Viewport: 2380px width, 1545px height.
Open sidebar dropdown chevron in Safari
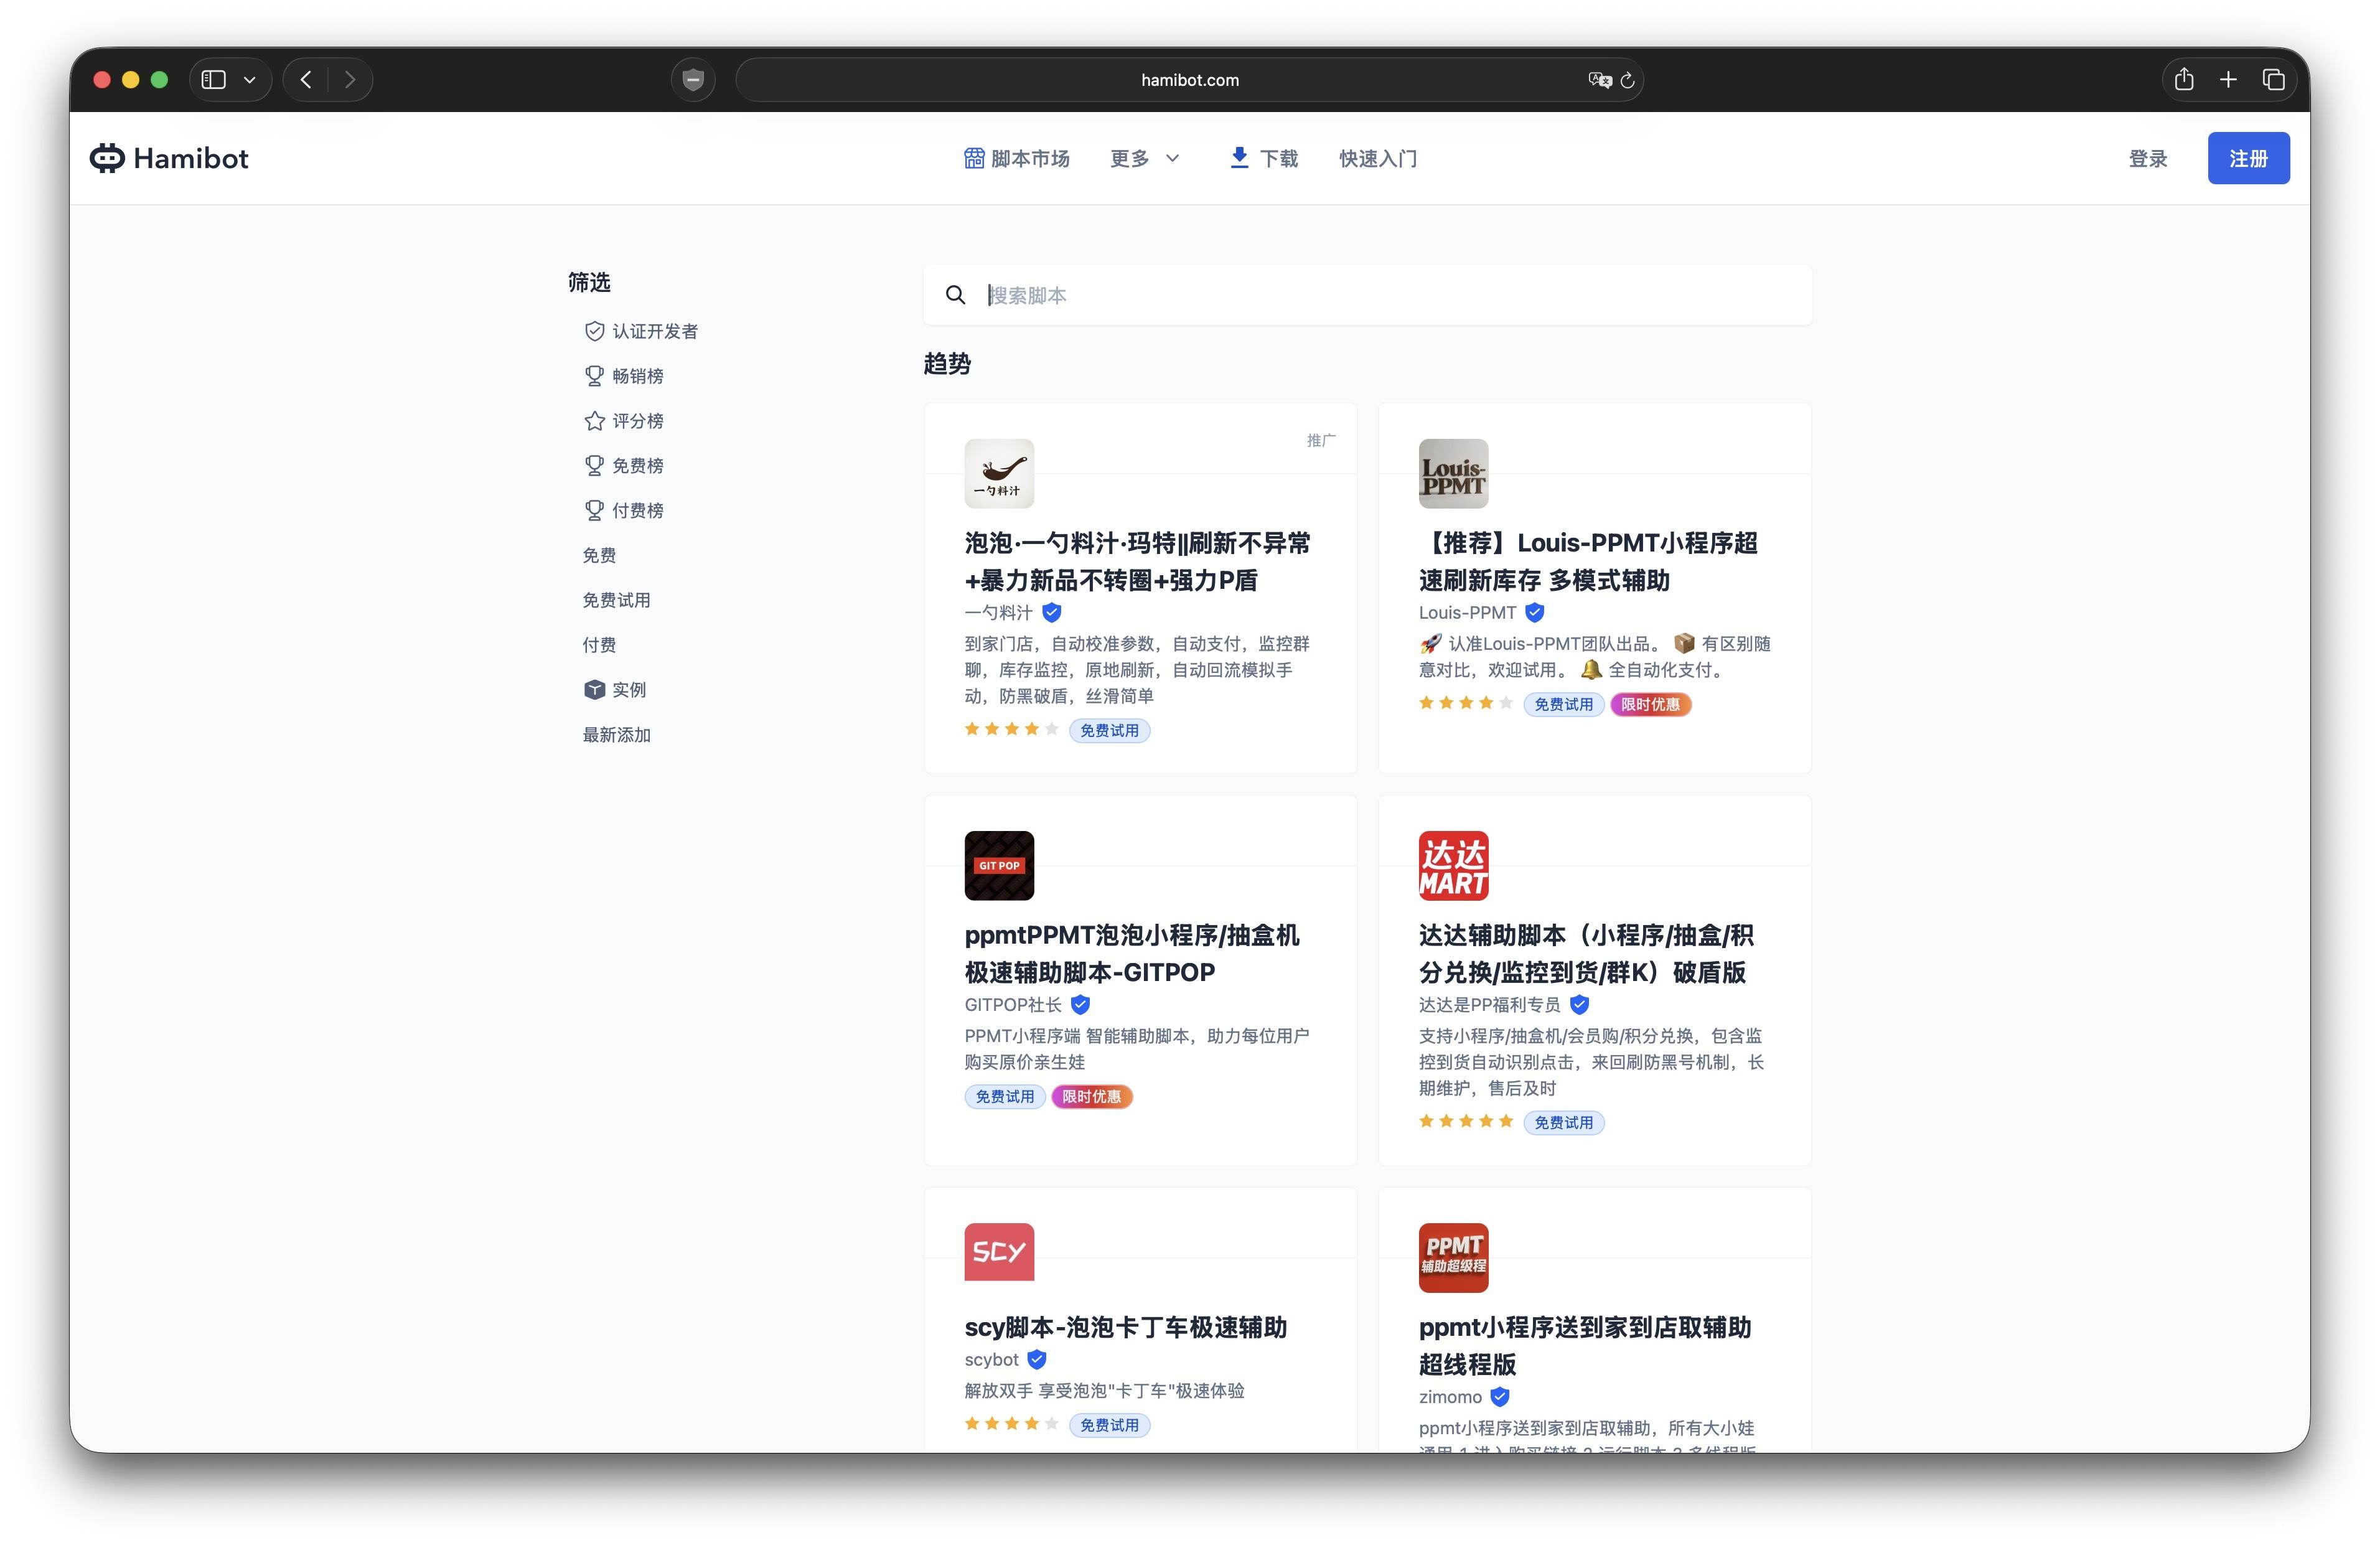(250, 80)
